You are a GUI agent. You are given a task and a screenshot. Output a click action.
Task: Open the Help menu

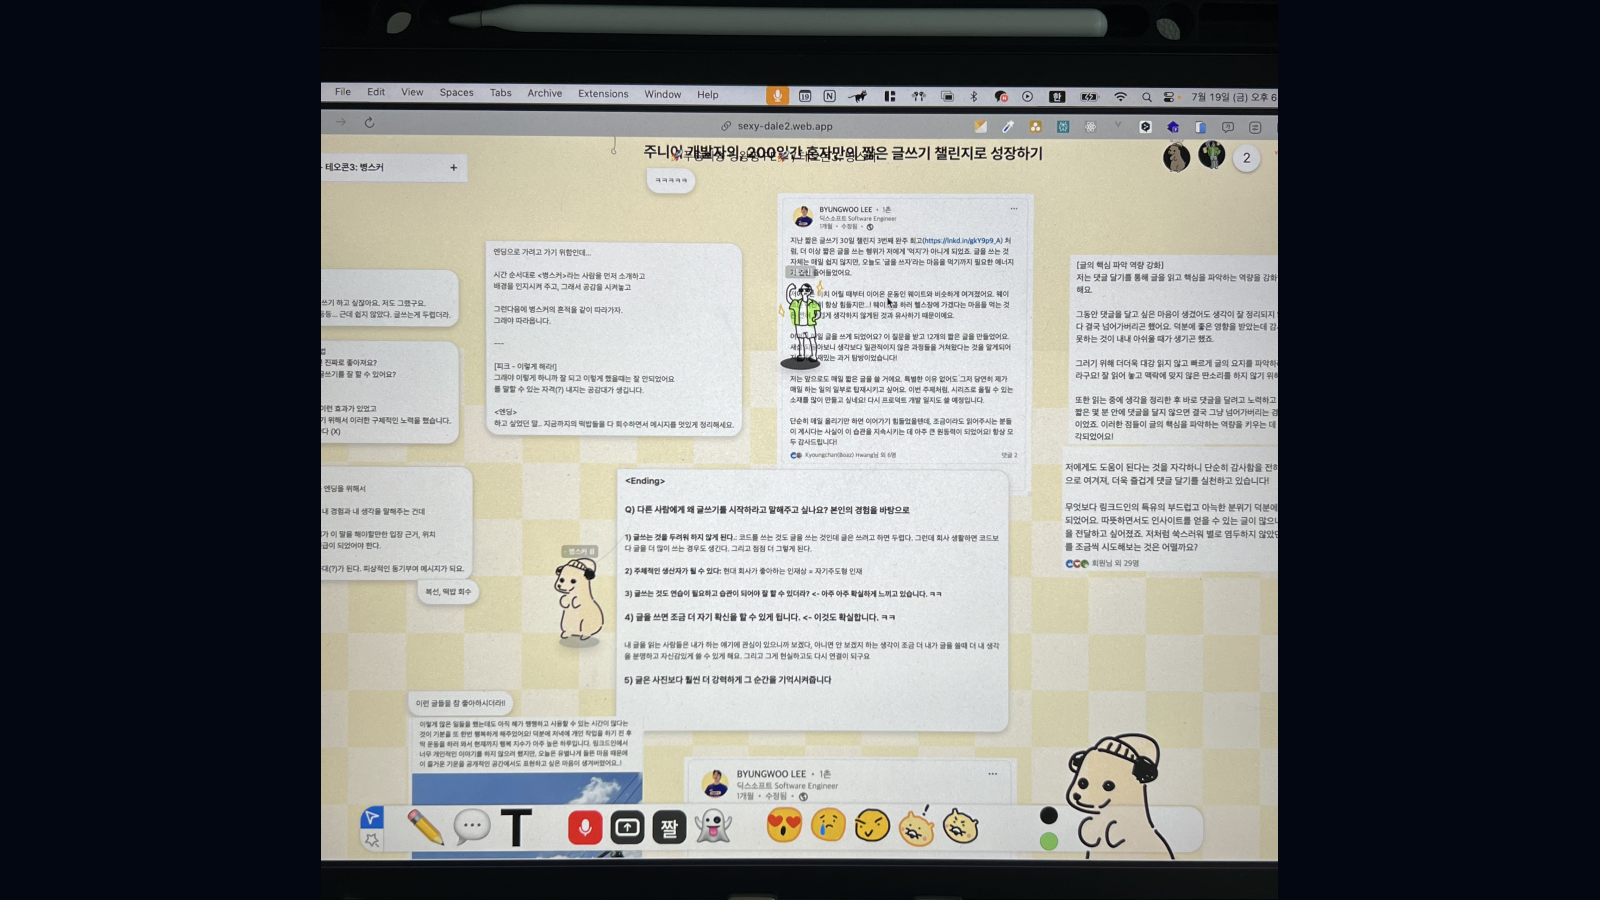708,95
